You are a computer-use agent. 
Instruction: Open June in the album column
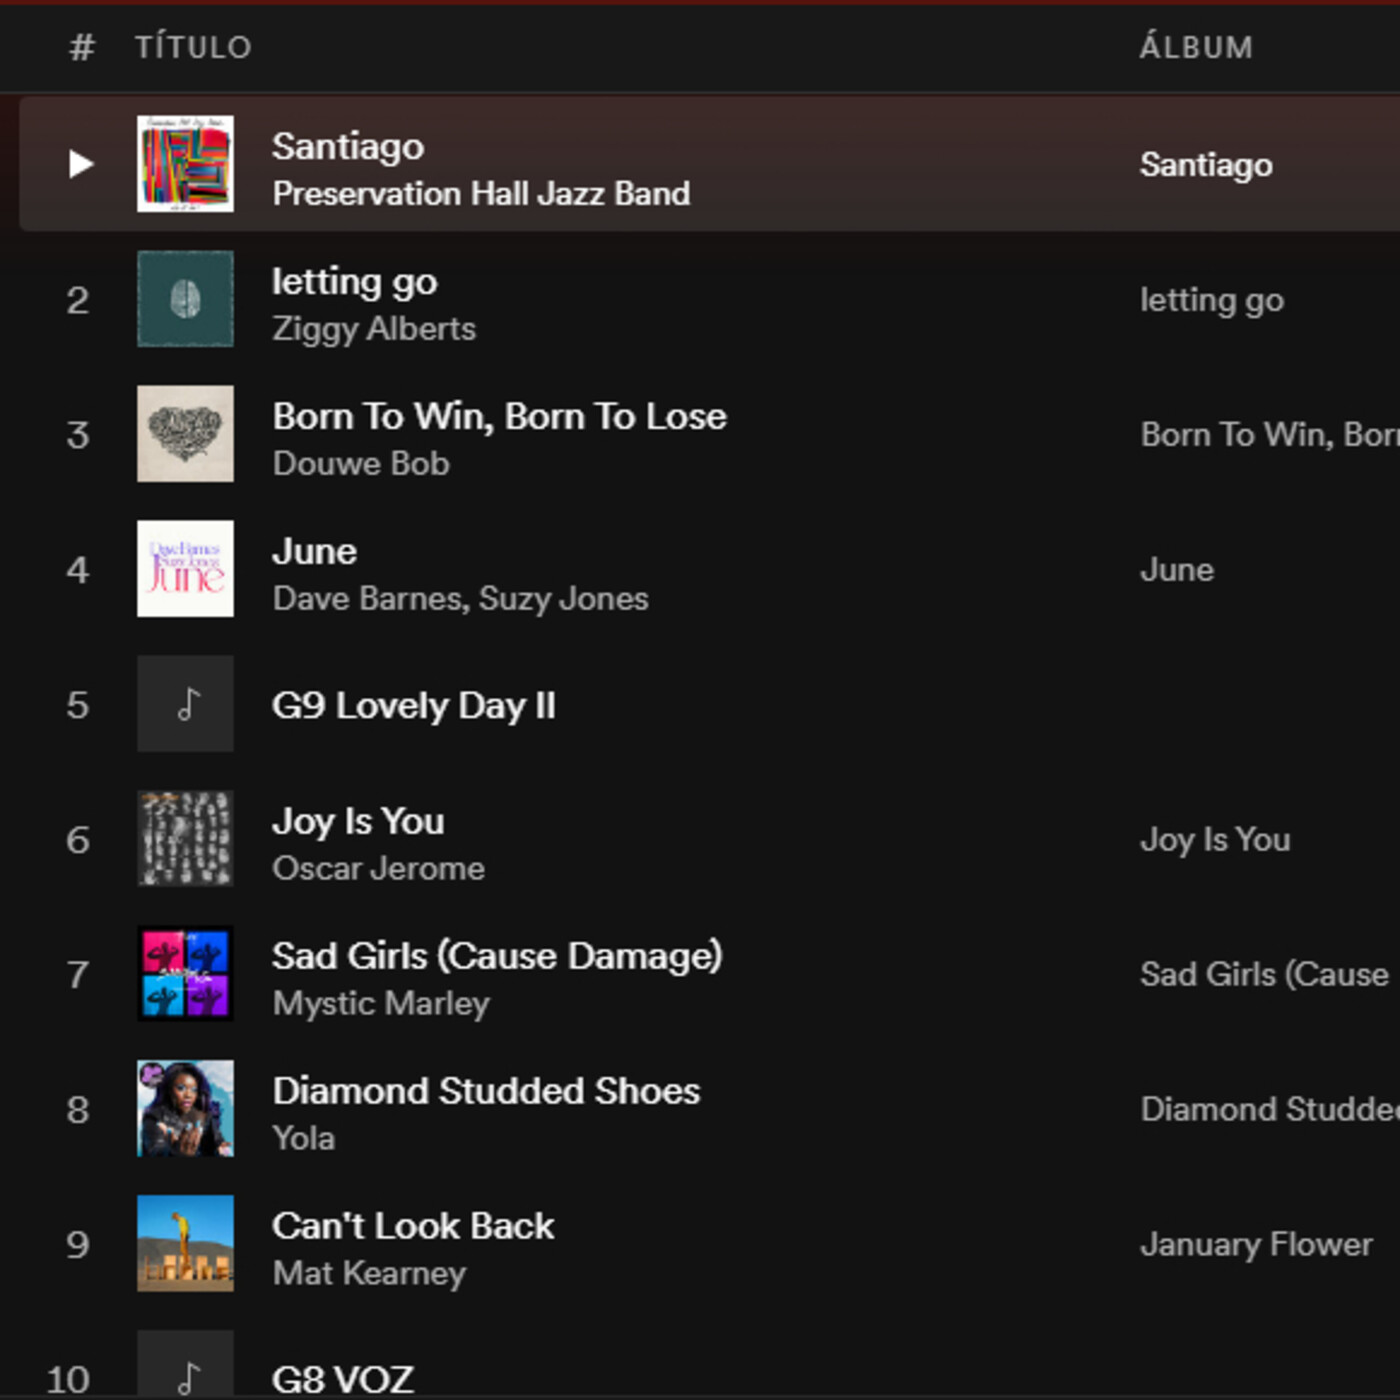(x=1177, y=570)
